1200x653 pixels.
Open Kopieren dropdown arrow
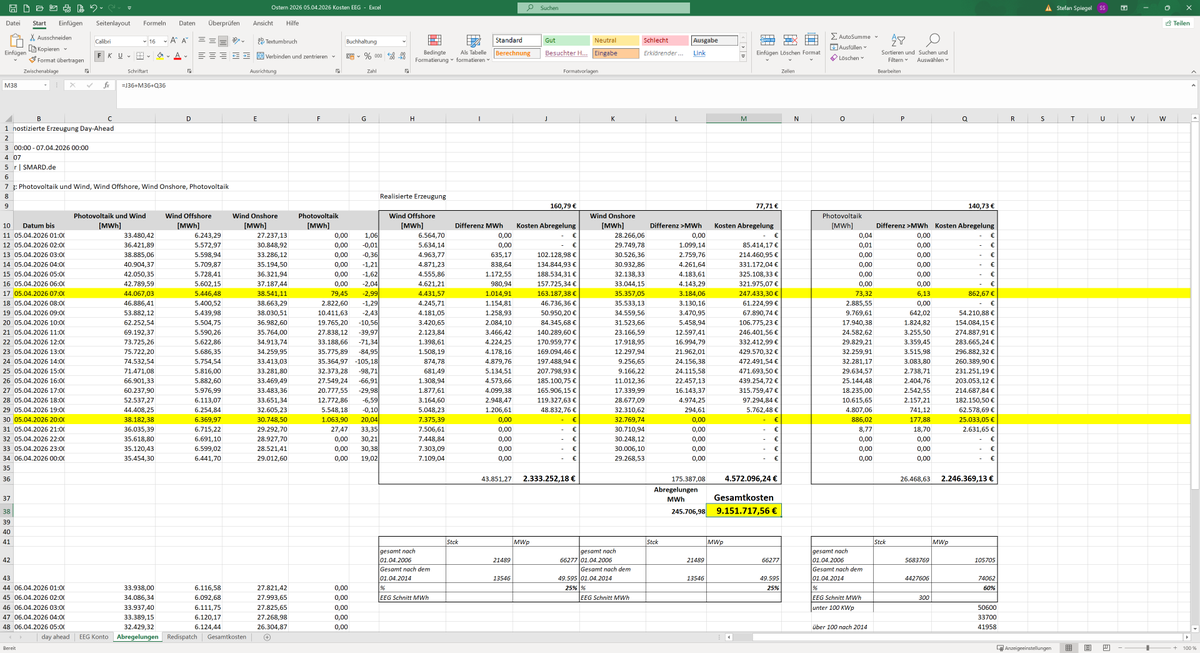(66, 48)
